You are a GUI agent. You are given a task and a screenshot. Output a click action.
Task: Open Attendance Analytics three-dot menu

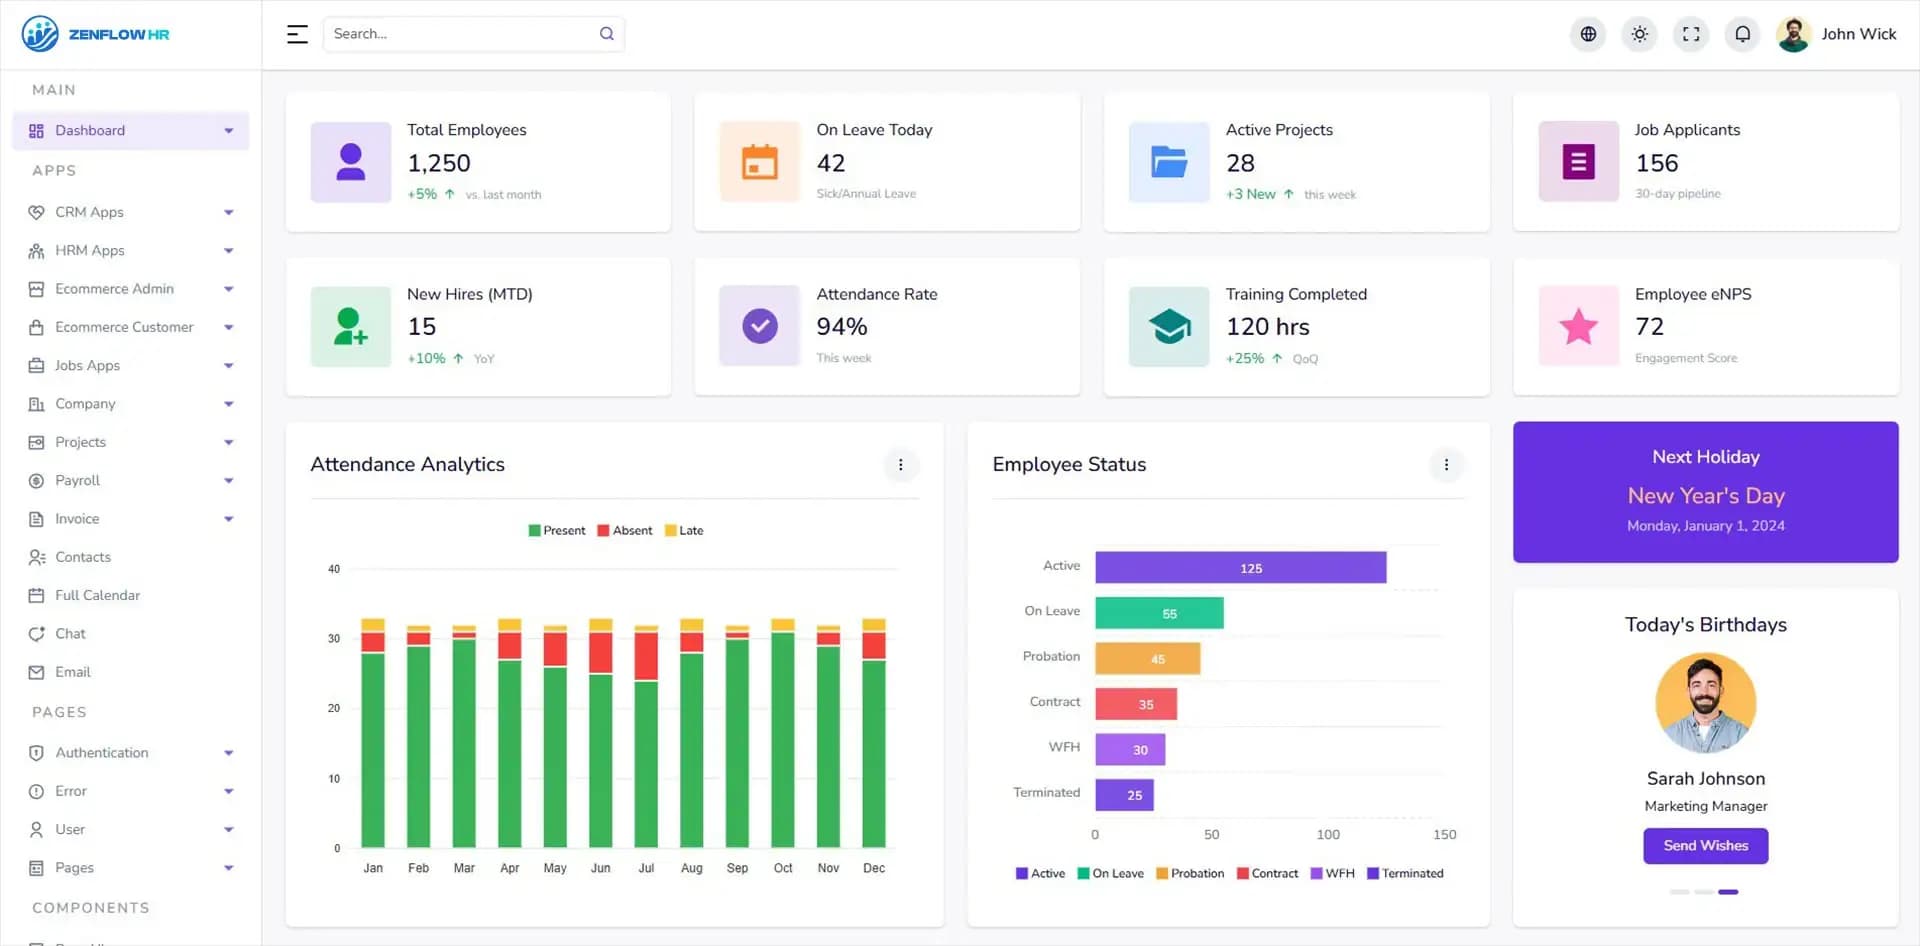(901, 465)
